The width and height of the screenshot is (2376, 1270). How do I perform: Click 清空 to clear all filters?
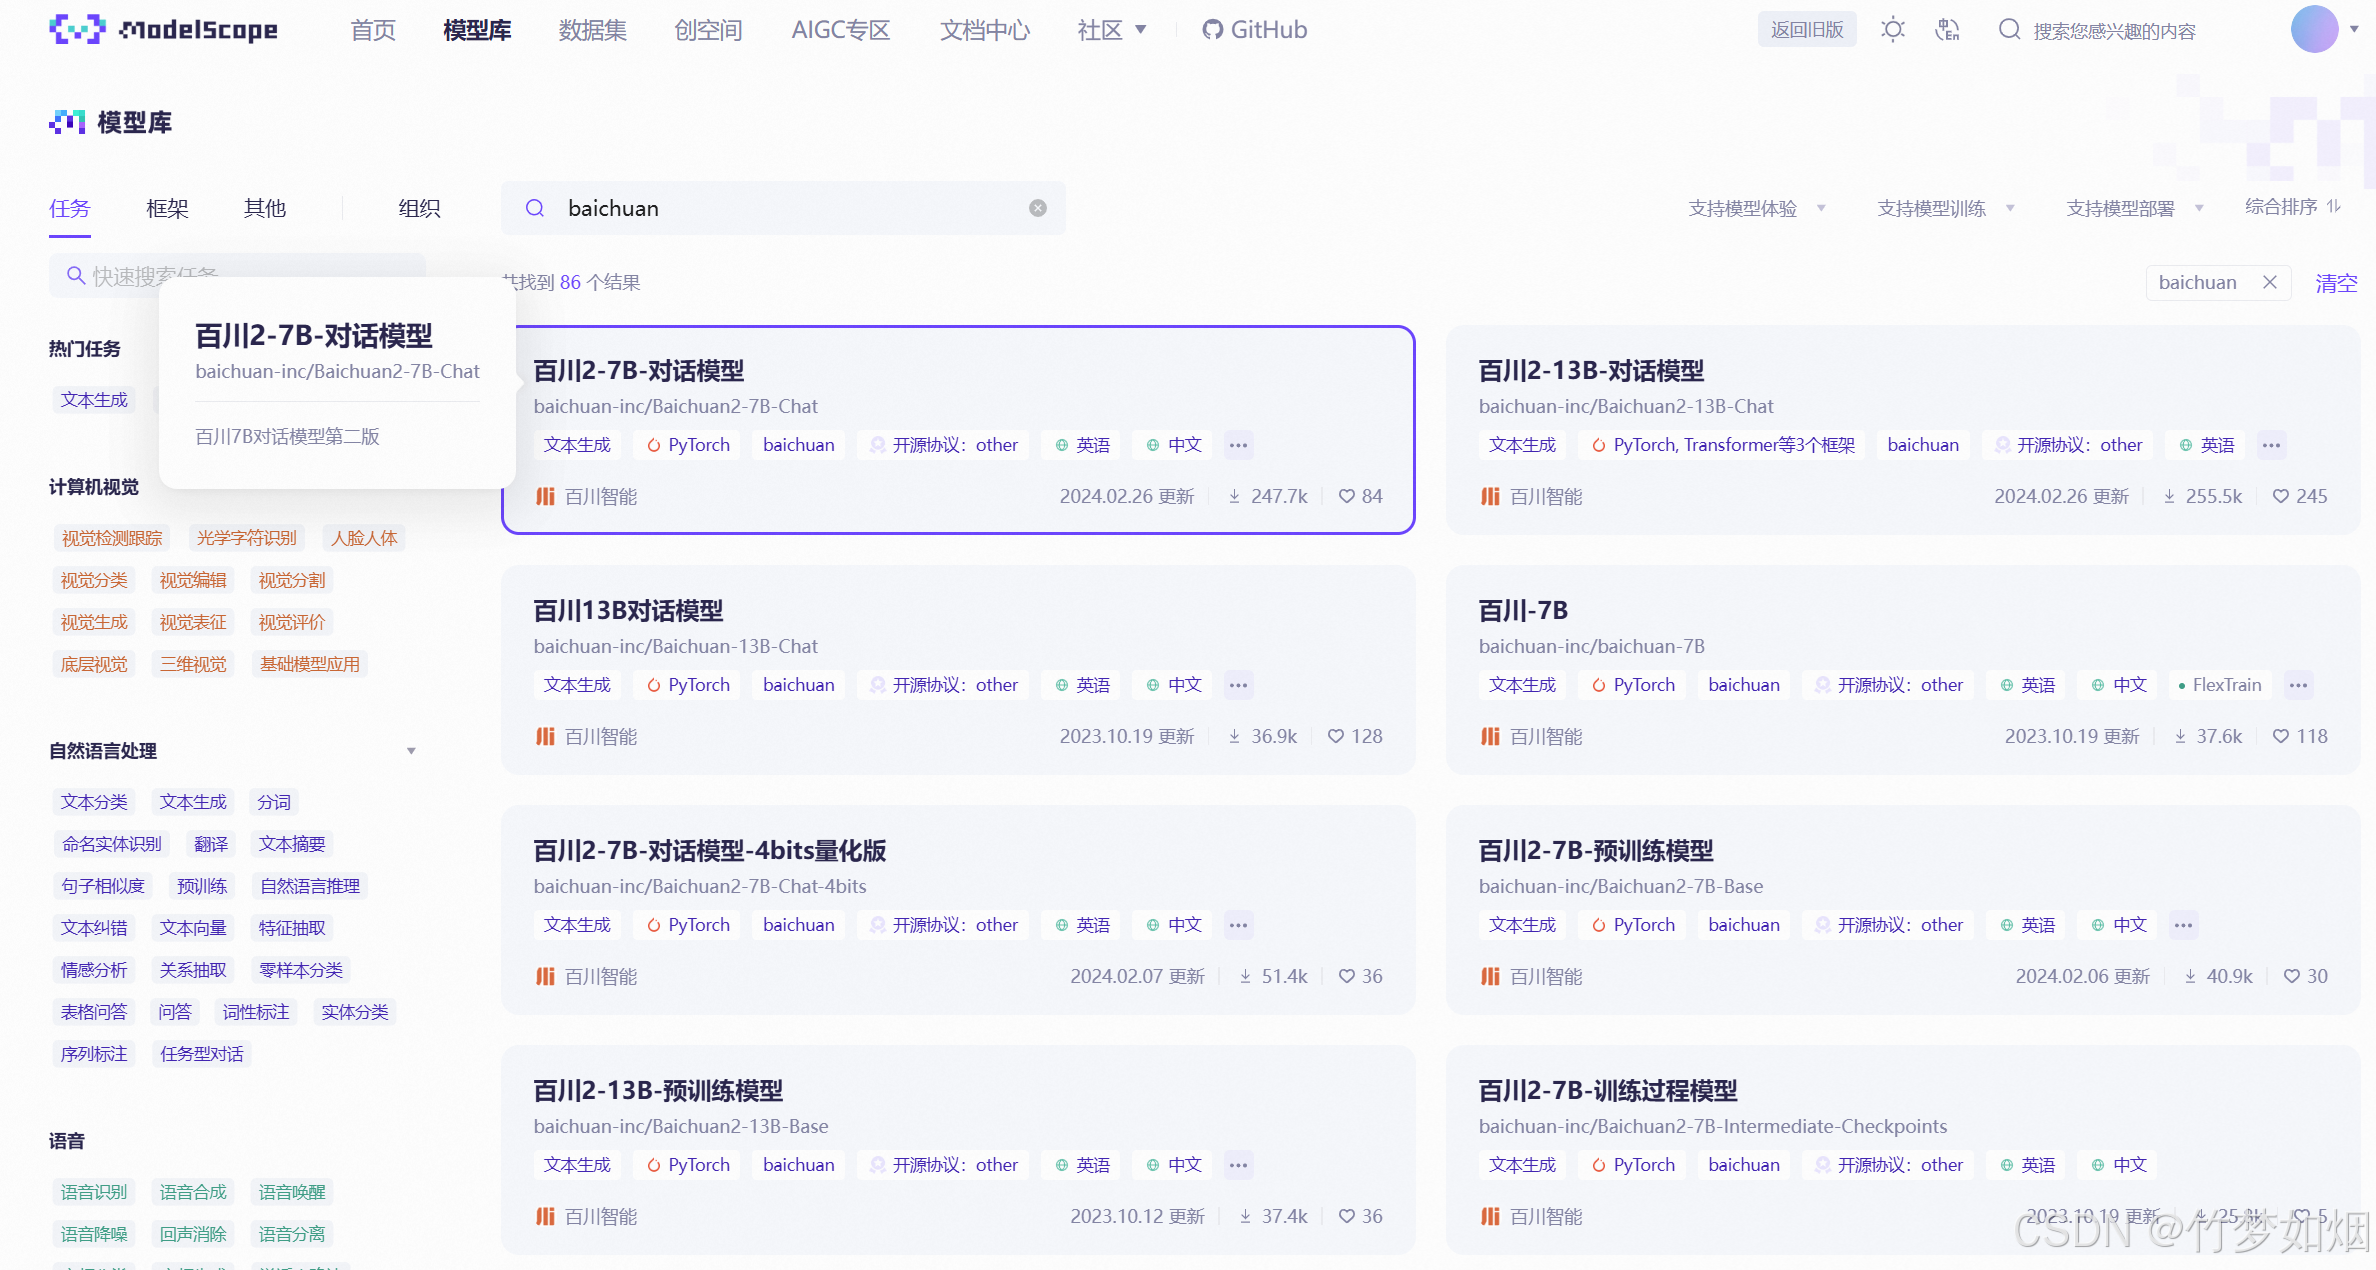2337,282
